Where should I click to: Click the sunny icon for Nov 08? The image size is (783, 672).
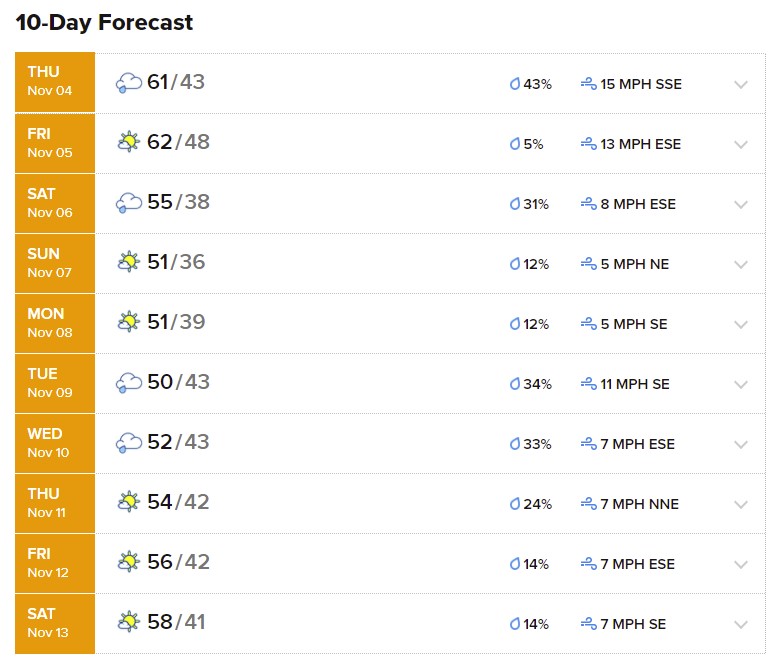coord(129,322)
